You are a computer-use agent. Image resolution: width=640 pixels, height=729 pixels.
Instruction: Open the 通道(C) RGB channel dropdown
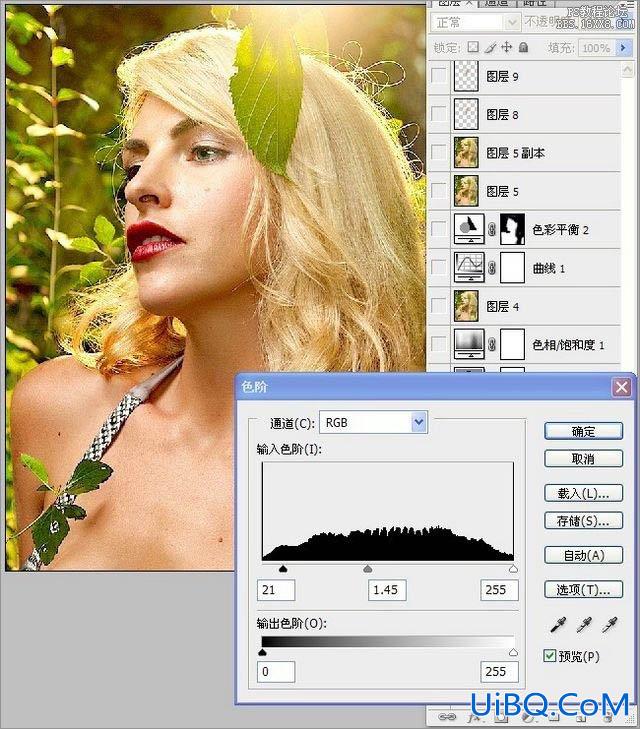pos(419,422)
